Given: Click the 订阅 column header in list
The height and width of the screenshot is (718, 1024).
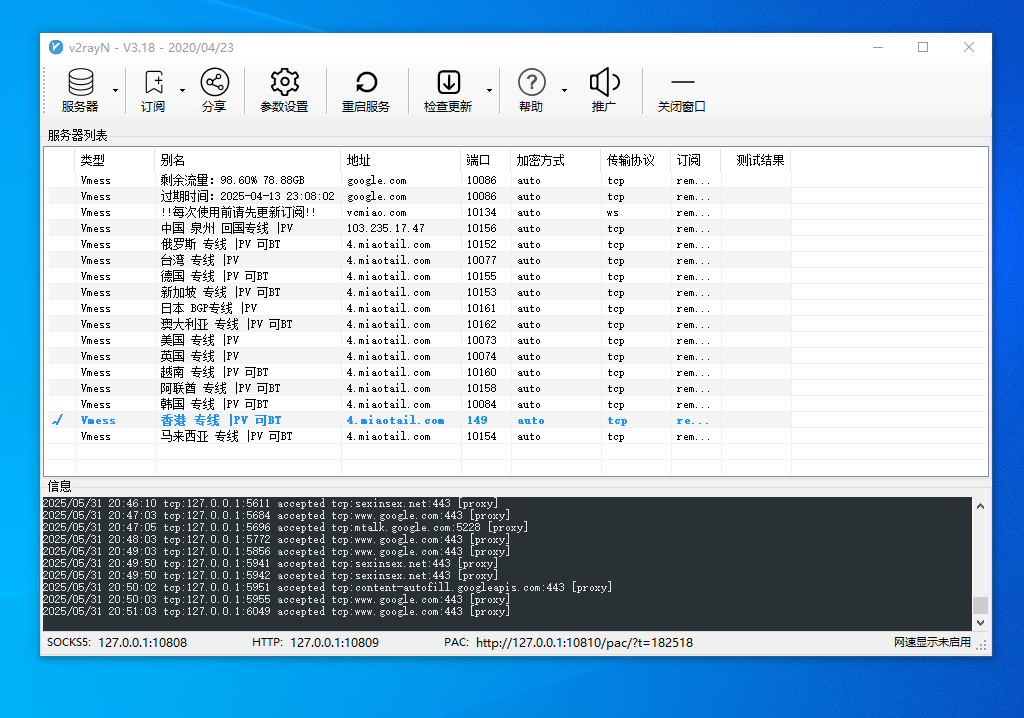Looking at the screenshot, I should [696, 160].
